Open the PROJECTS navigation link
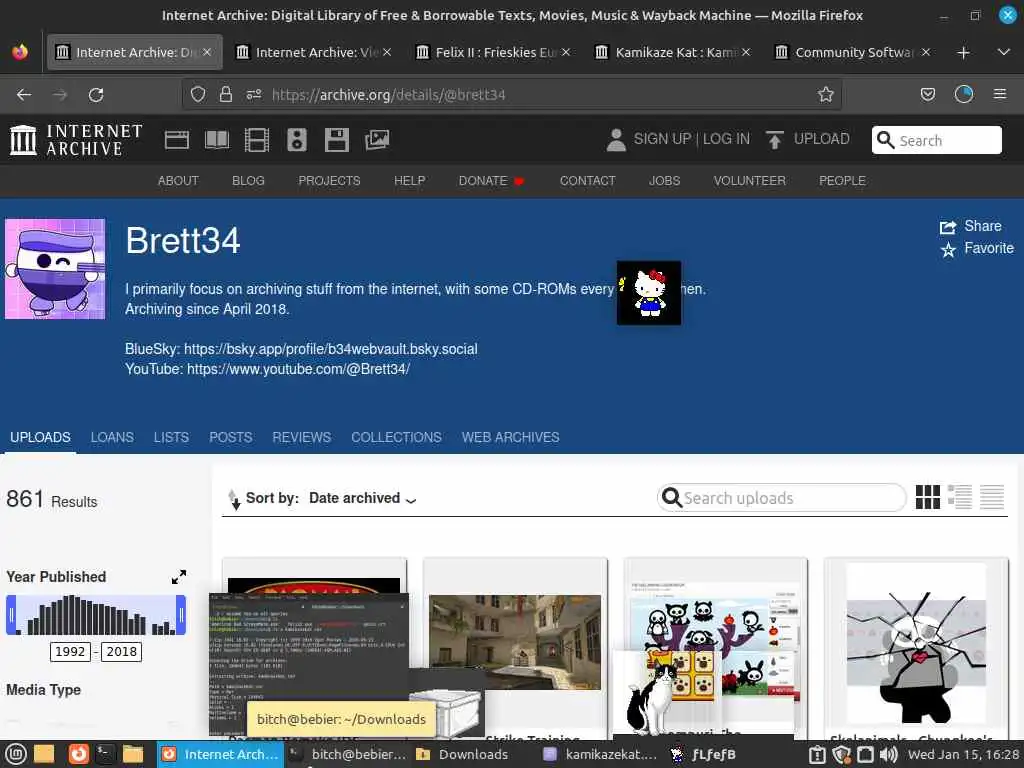Image resolution: width=1024 pixels, height=768 pixels. [x=329, y=181]
